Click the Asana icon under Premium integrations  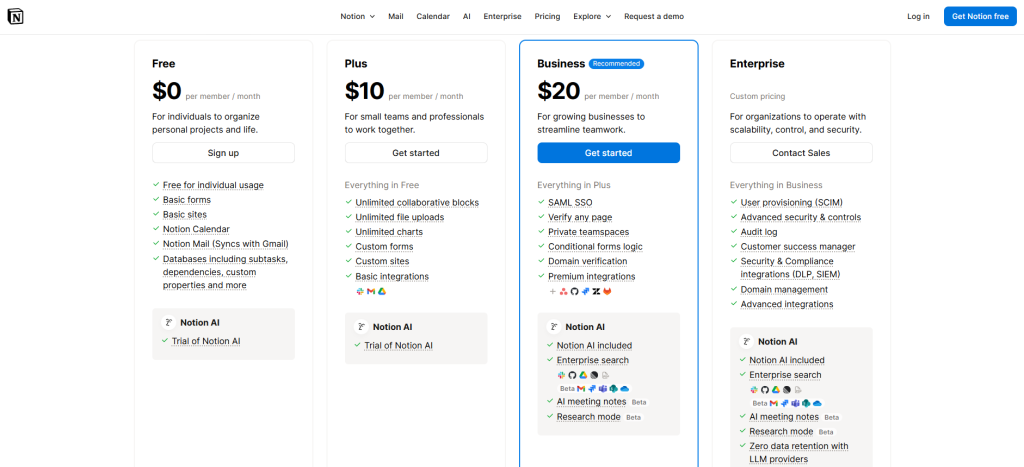564,291
